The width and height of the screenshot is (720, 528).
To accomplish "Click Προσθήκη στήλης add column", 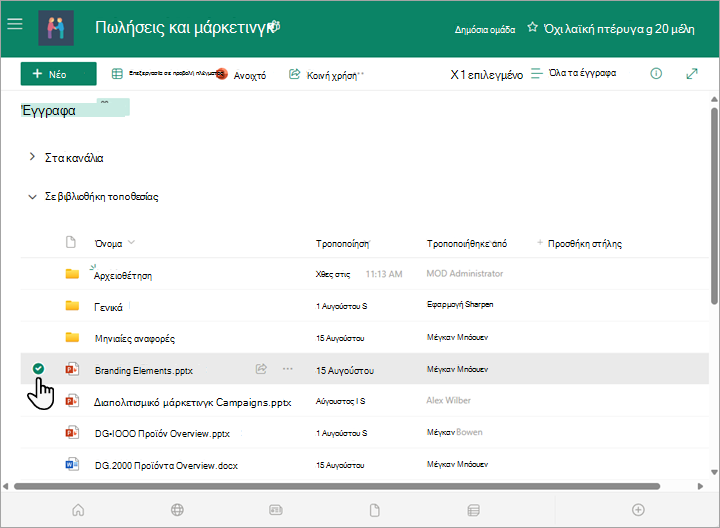I will 585,244.
